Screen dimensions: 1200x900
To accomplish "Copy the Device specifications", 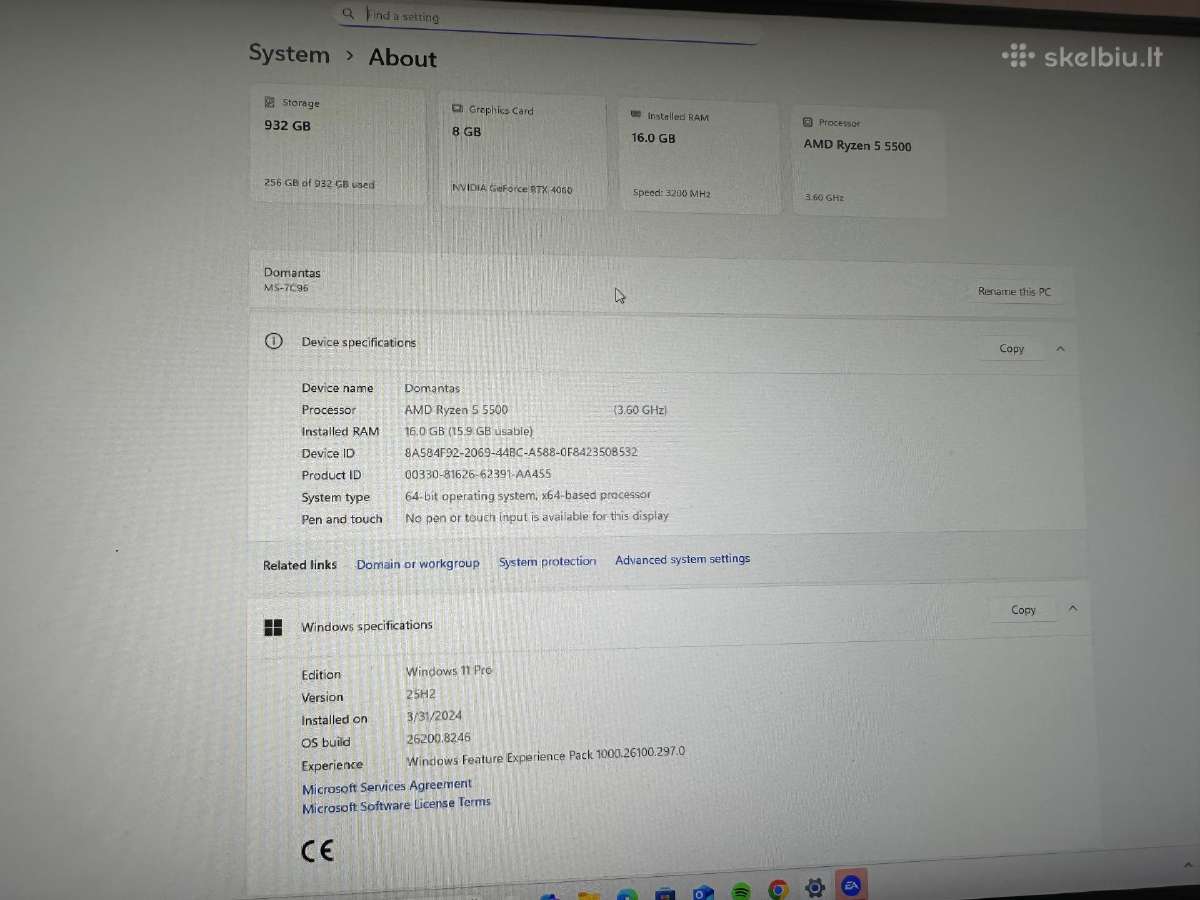I will click(1012, 348).
